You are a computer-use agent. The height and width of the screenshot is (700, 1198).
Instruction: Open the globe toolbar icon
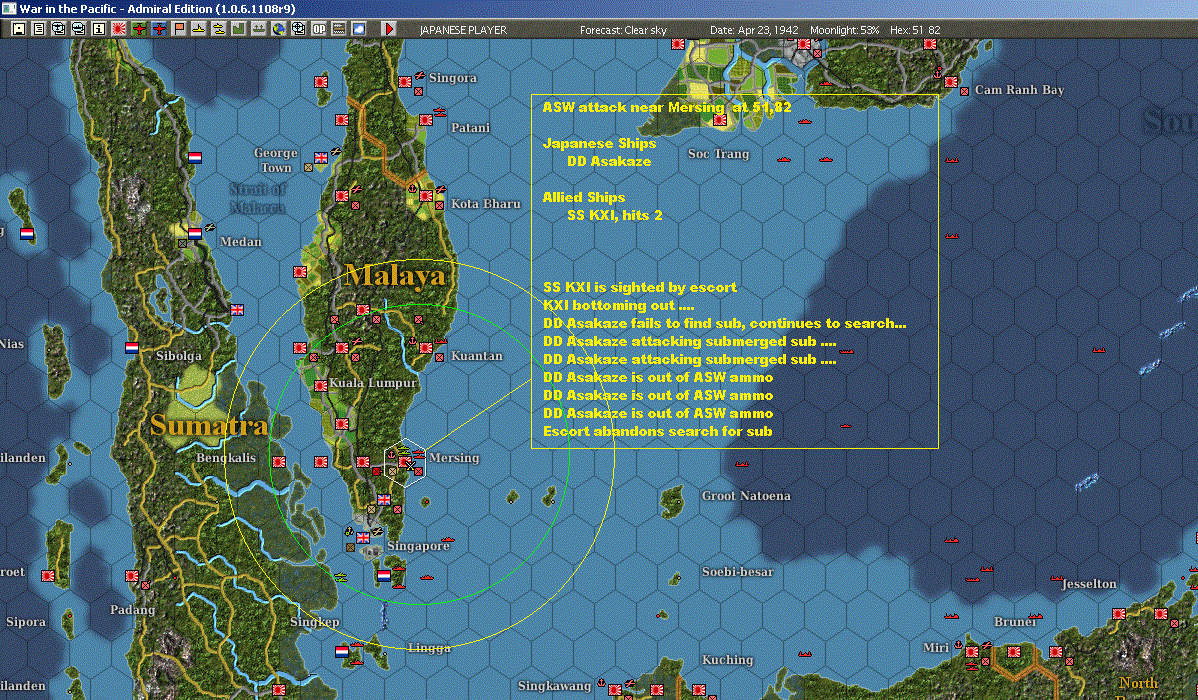pyautogui.click(x=279, y=29)
